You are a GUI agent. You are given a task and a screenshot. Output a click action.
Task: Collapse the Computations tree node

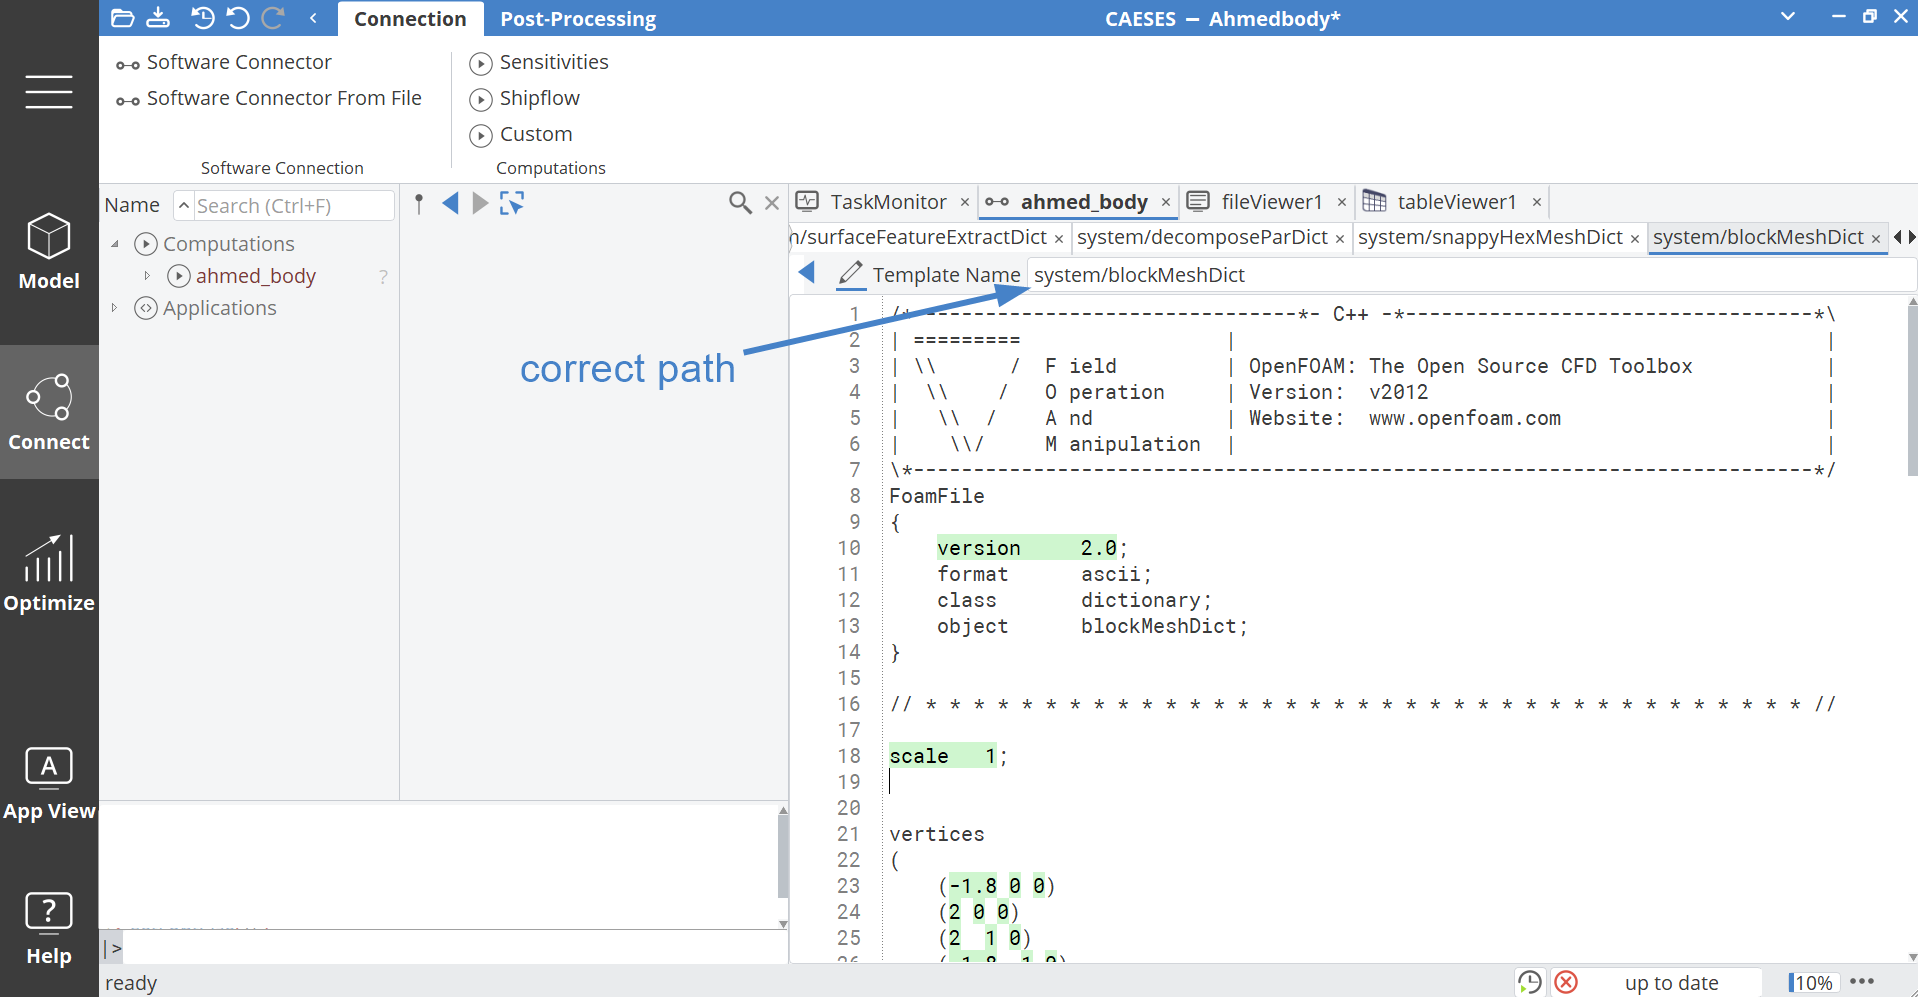coord(115,243)
